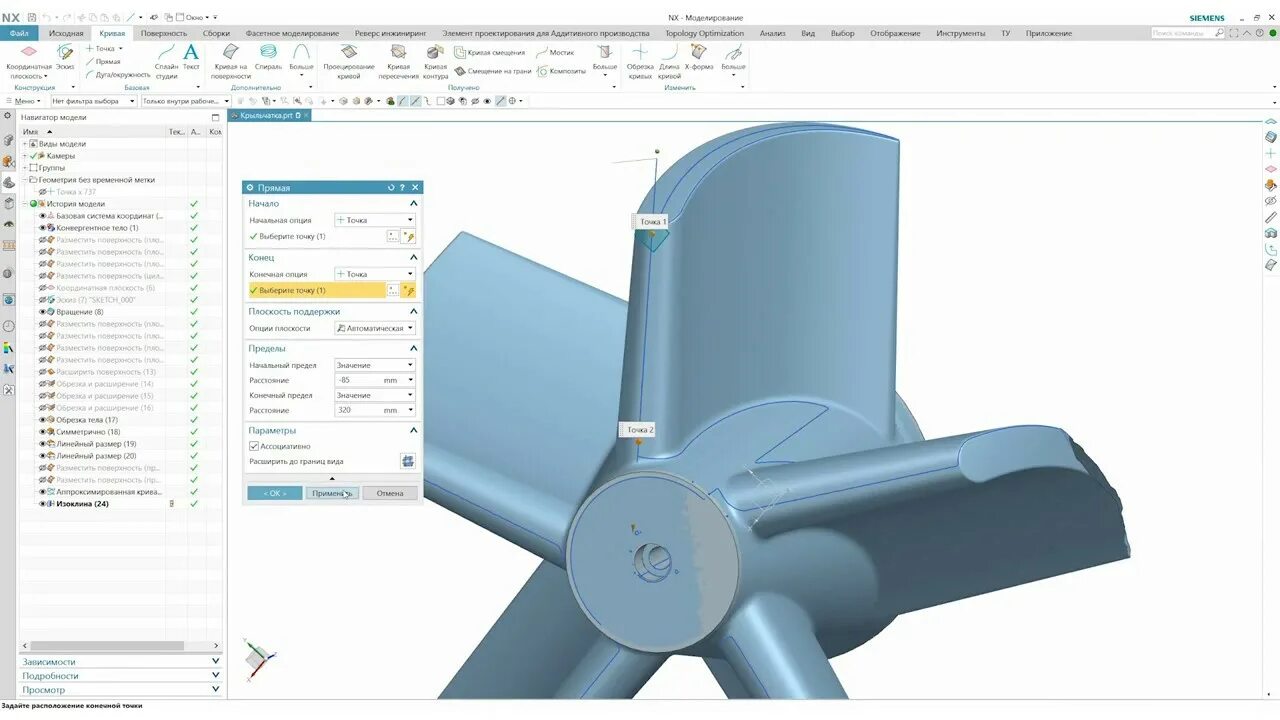This screenshot has width=1280, height=720.
Task: Open Конечная опция dropdown
Action: (x=374, y=274)
